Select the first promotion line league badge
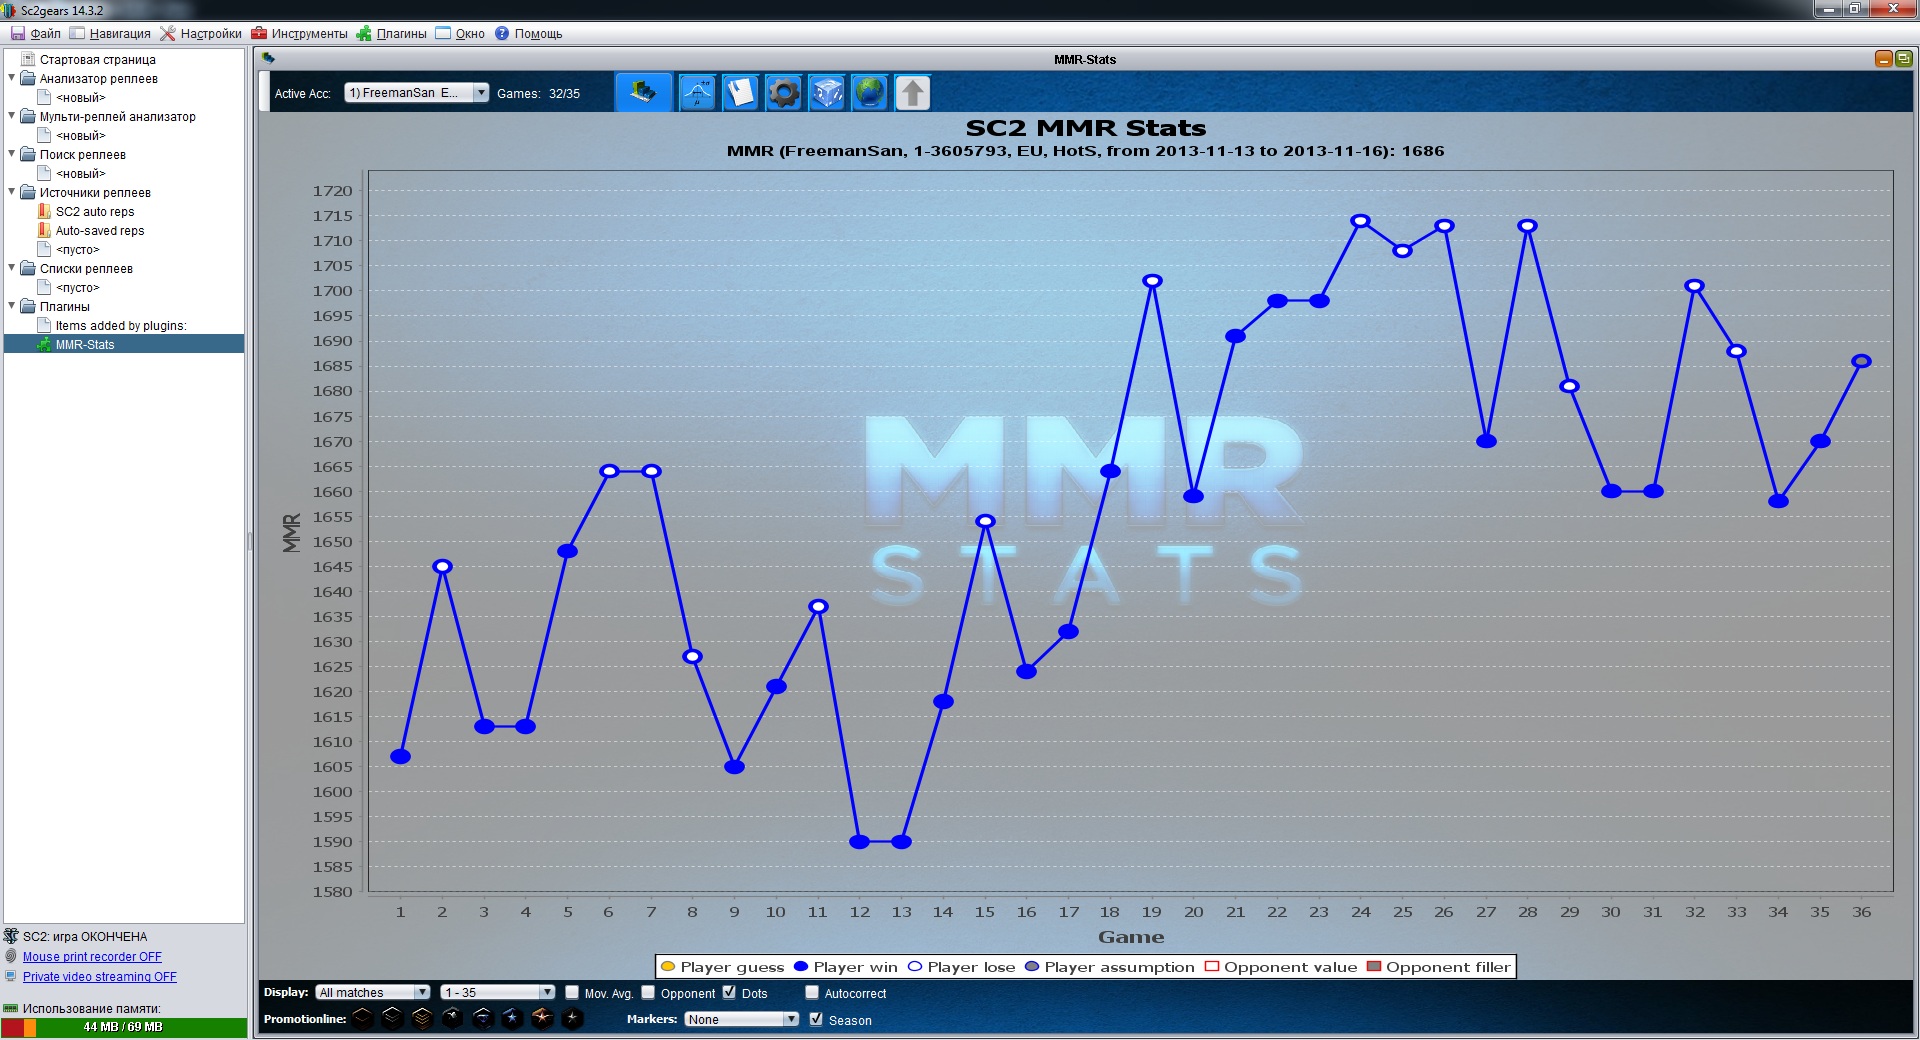 [x=363, y=1018]
